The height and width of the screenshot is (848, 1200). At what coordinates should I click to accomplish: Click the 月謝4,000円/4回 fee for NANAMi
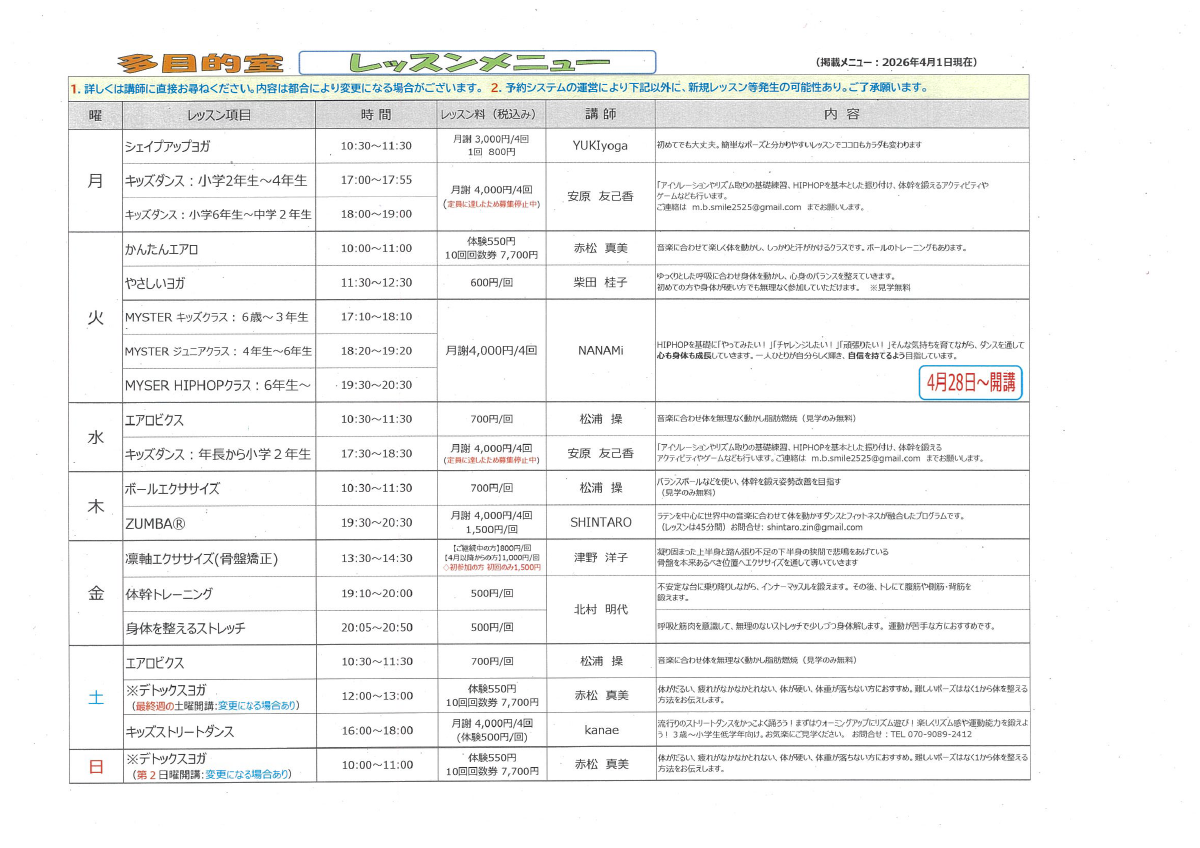tap(491, 351)
